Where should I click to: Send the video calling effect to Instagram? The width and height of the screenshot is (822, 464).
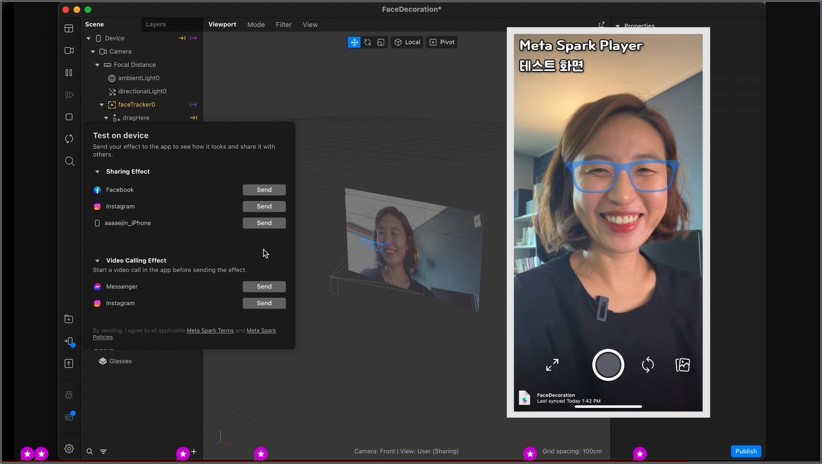point(264,303)
